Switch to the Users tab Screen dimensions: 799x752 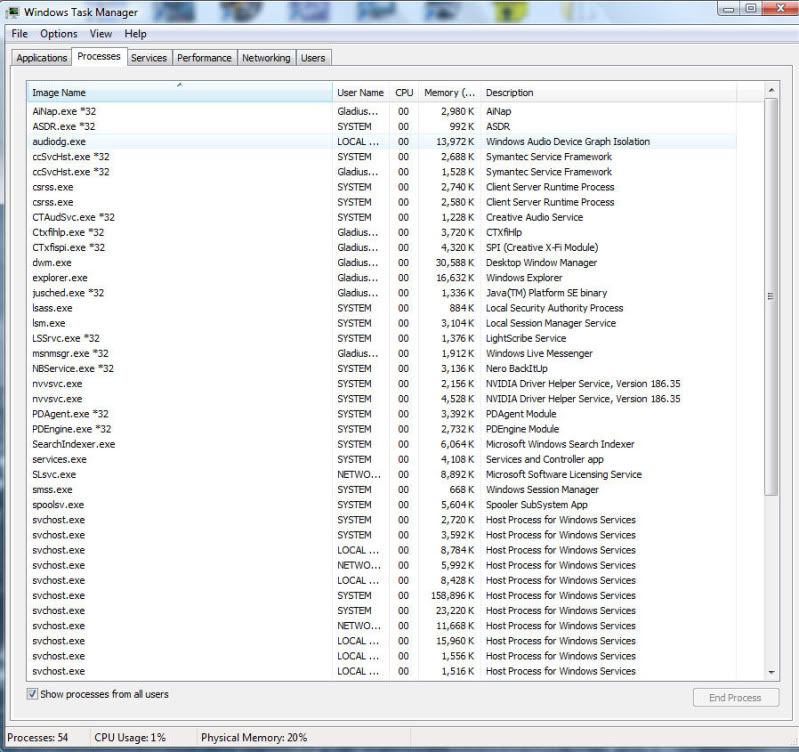coord(313,58)
